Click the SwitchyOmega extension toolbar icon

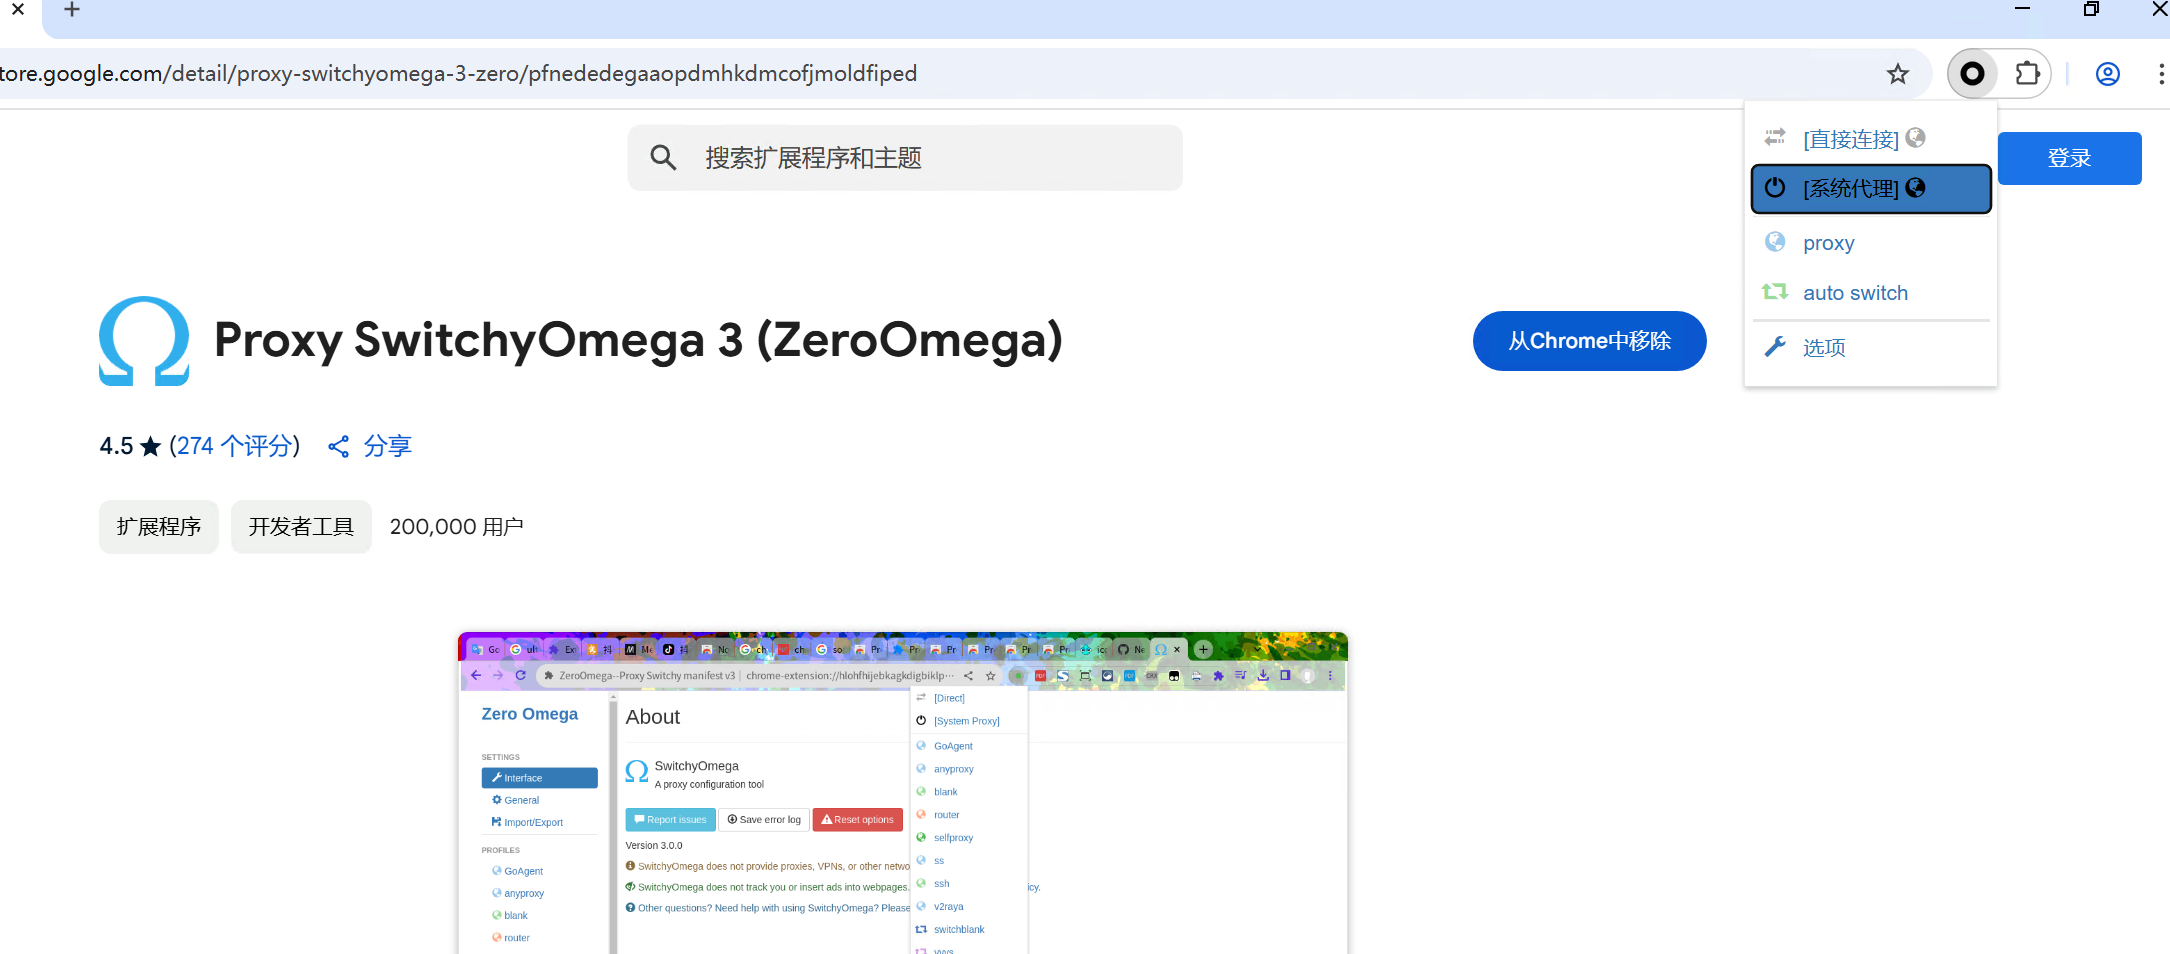pos(1972,74)
